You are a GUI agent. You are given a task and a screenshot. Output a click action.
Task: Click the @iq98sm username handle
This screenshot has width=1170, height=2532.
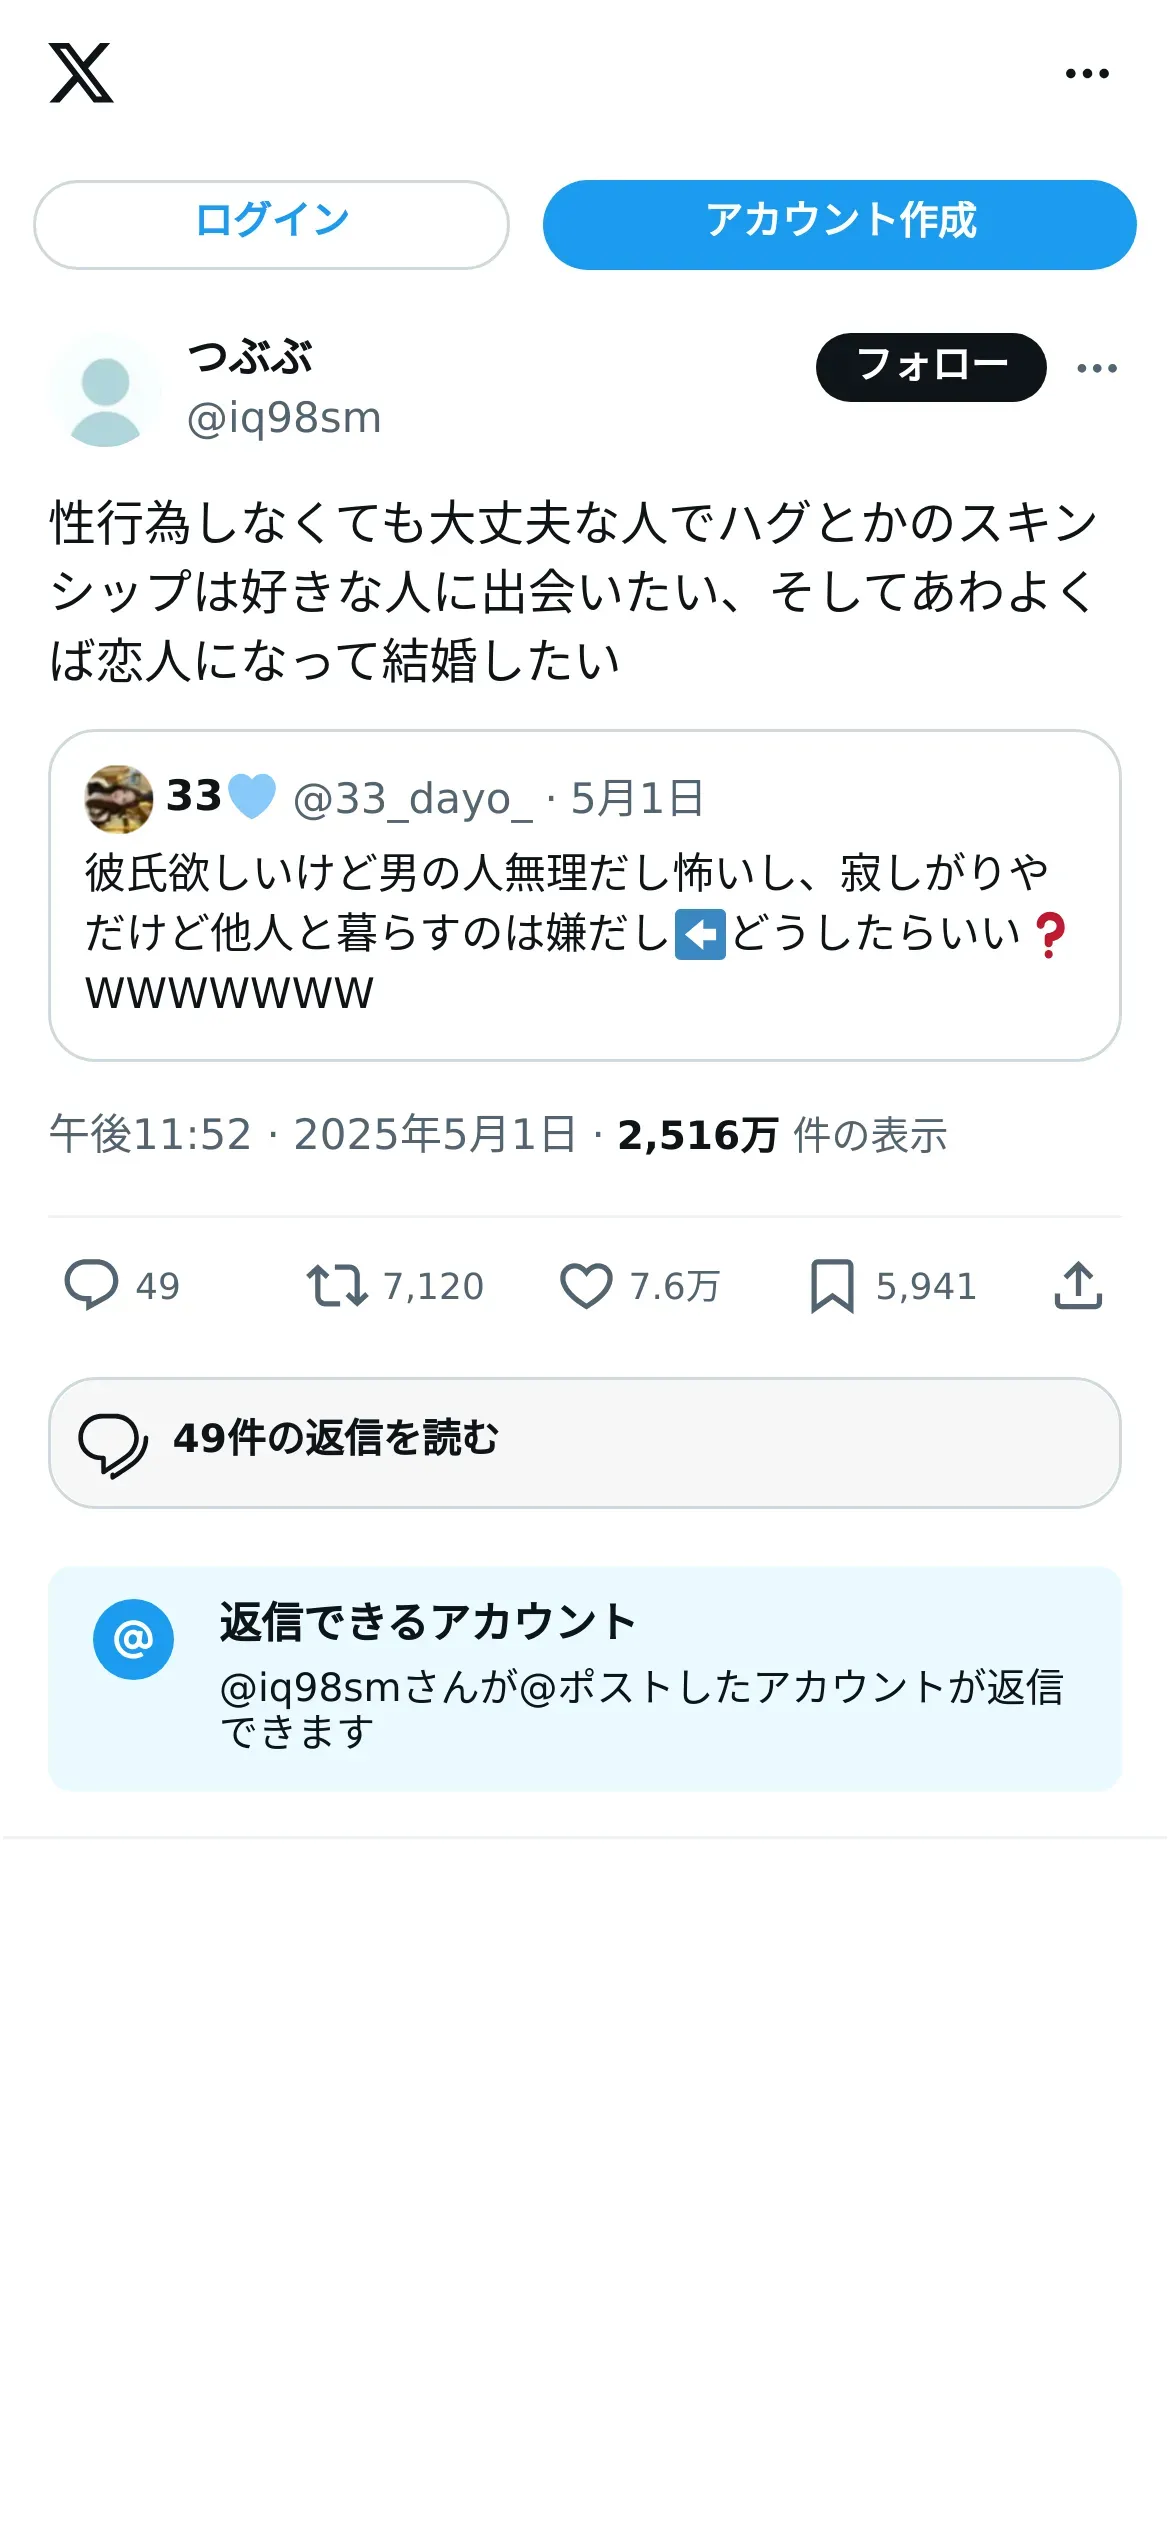(x=284, y=418)
